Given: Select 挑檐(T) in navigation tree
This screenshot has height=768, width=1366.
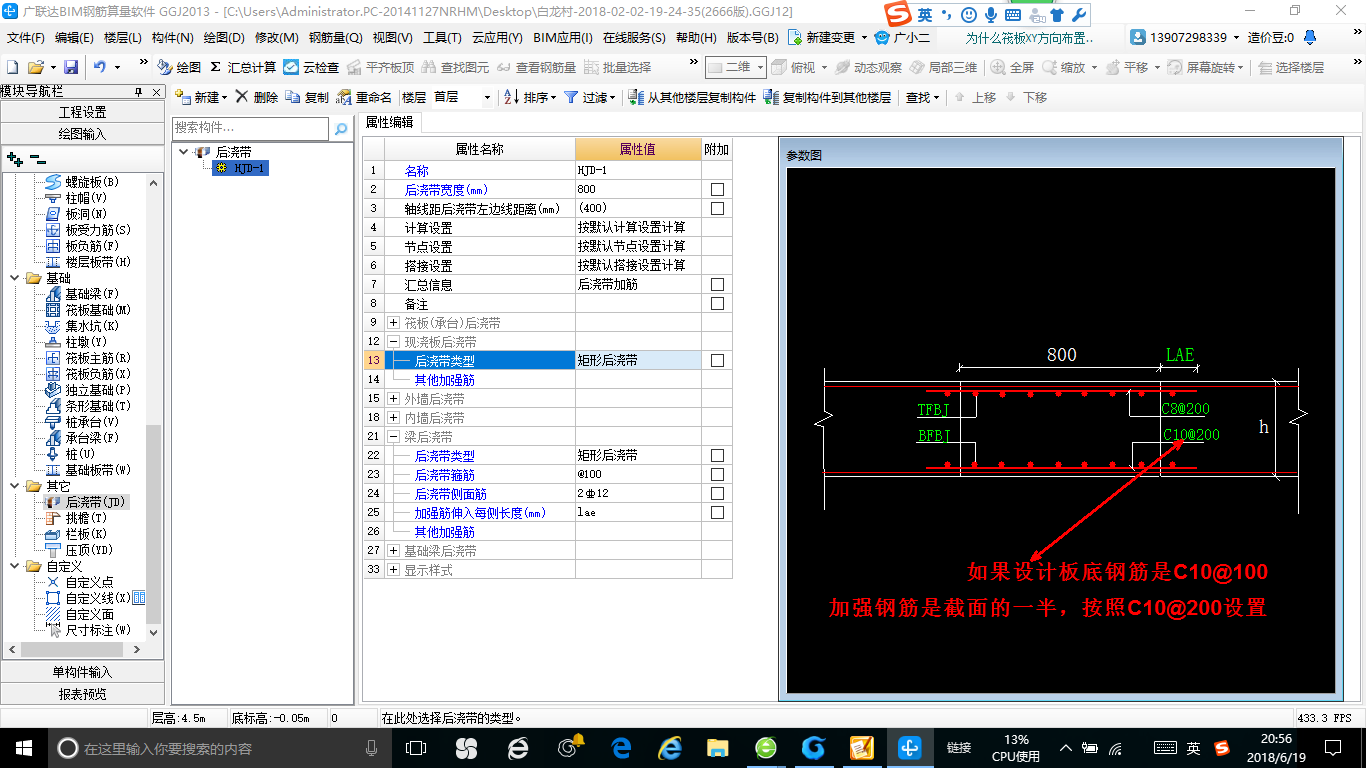Looking at the screenshot, I should pos(77,518).
